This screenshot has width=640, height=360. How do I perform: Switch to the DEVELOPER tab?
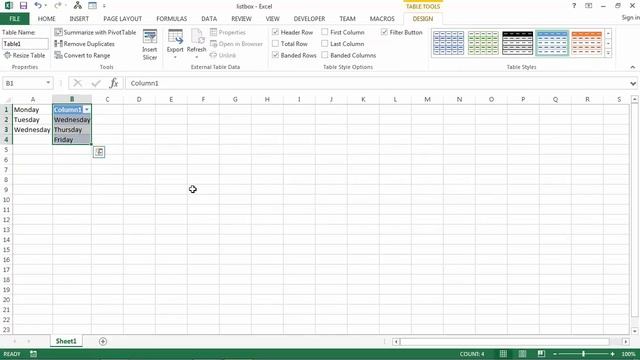(309, 19)
